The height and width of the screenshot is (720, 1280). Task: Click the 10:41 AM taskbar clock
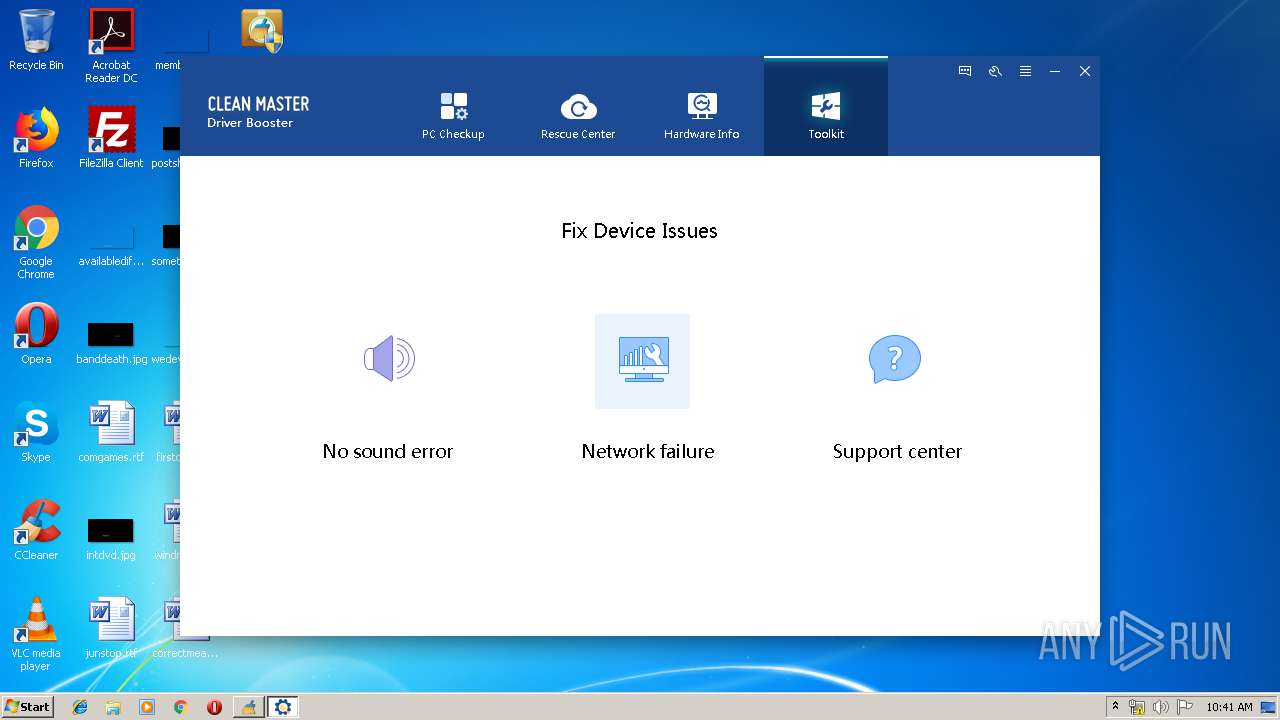click(1229, 707)
